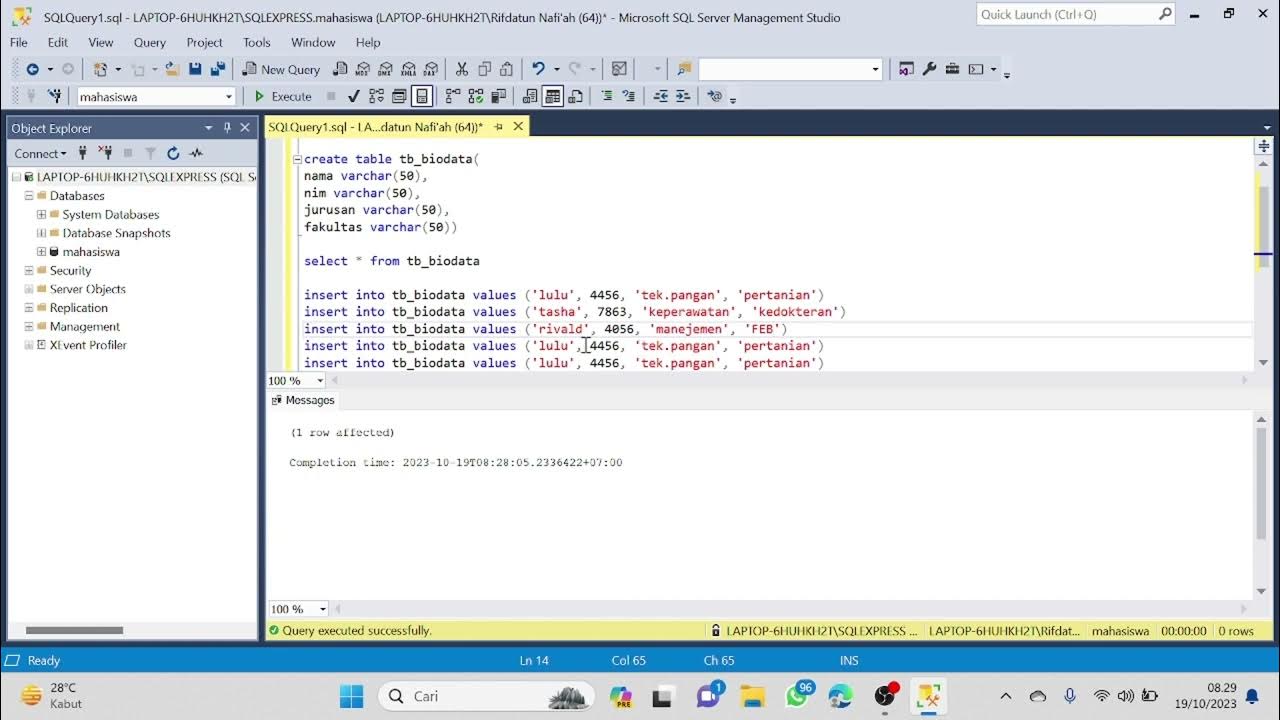Click the Find in Files icon

pyautogui.click(x=684, y=69)
